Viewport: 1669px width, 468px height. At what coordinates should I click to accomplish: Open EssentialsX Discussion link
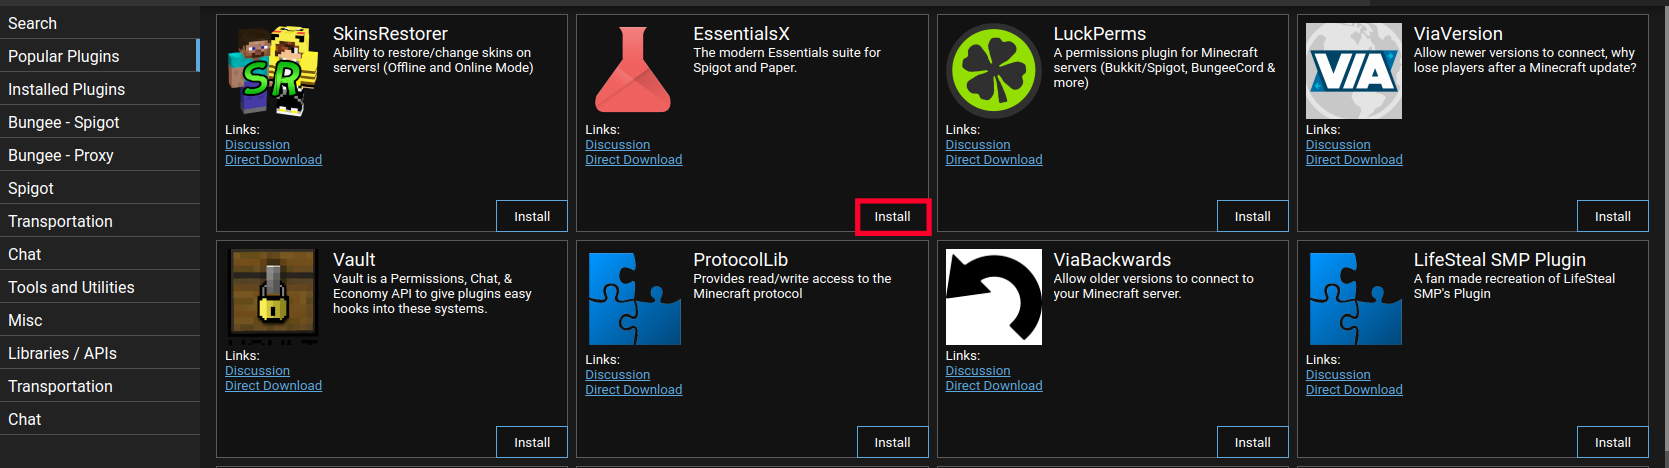tap(617, 145)
